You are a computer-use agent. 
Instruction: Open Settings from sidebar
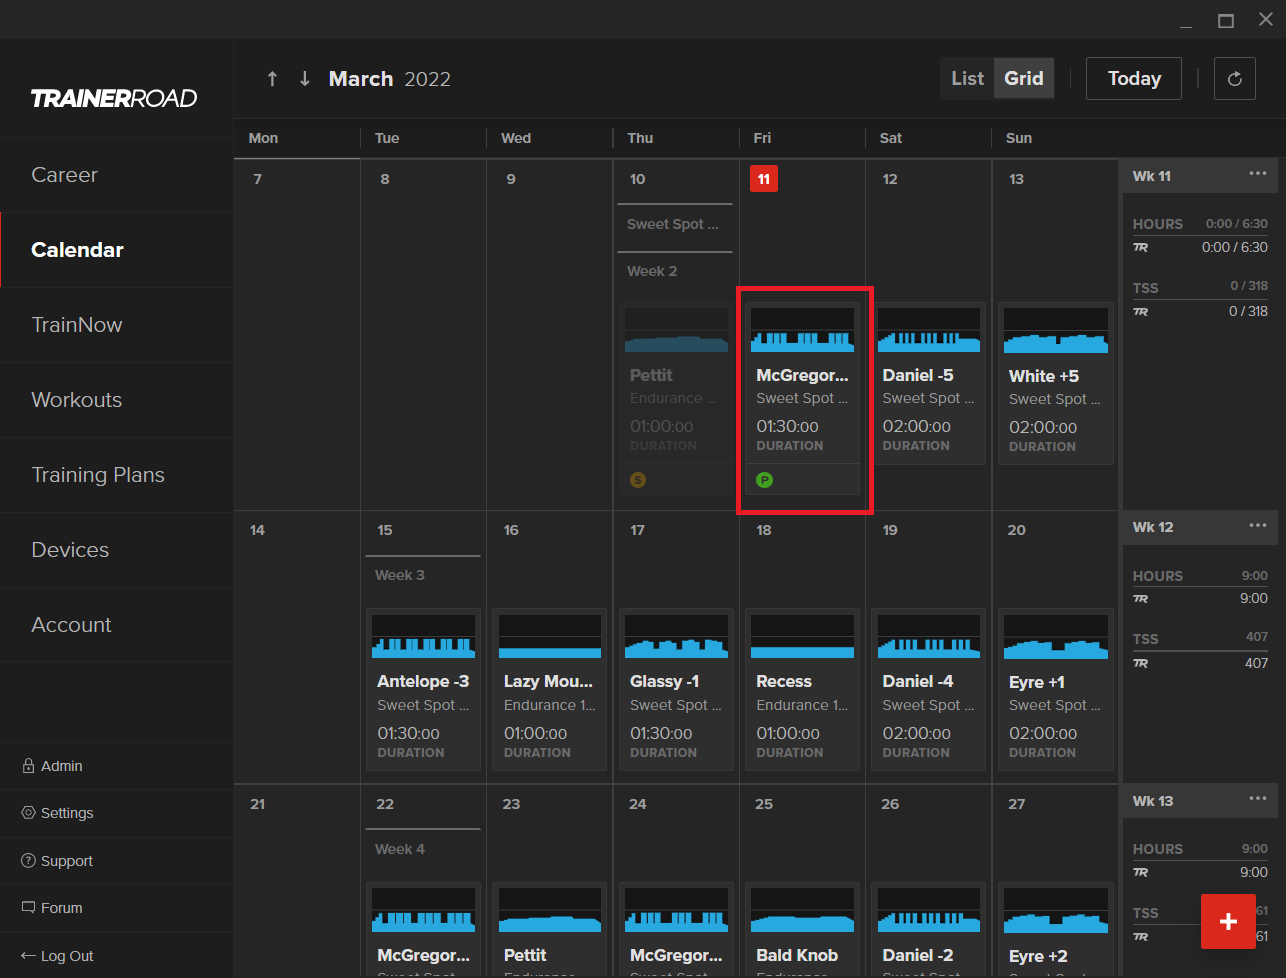pos(57,813)
